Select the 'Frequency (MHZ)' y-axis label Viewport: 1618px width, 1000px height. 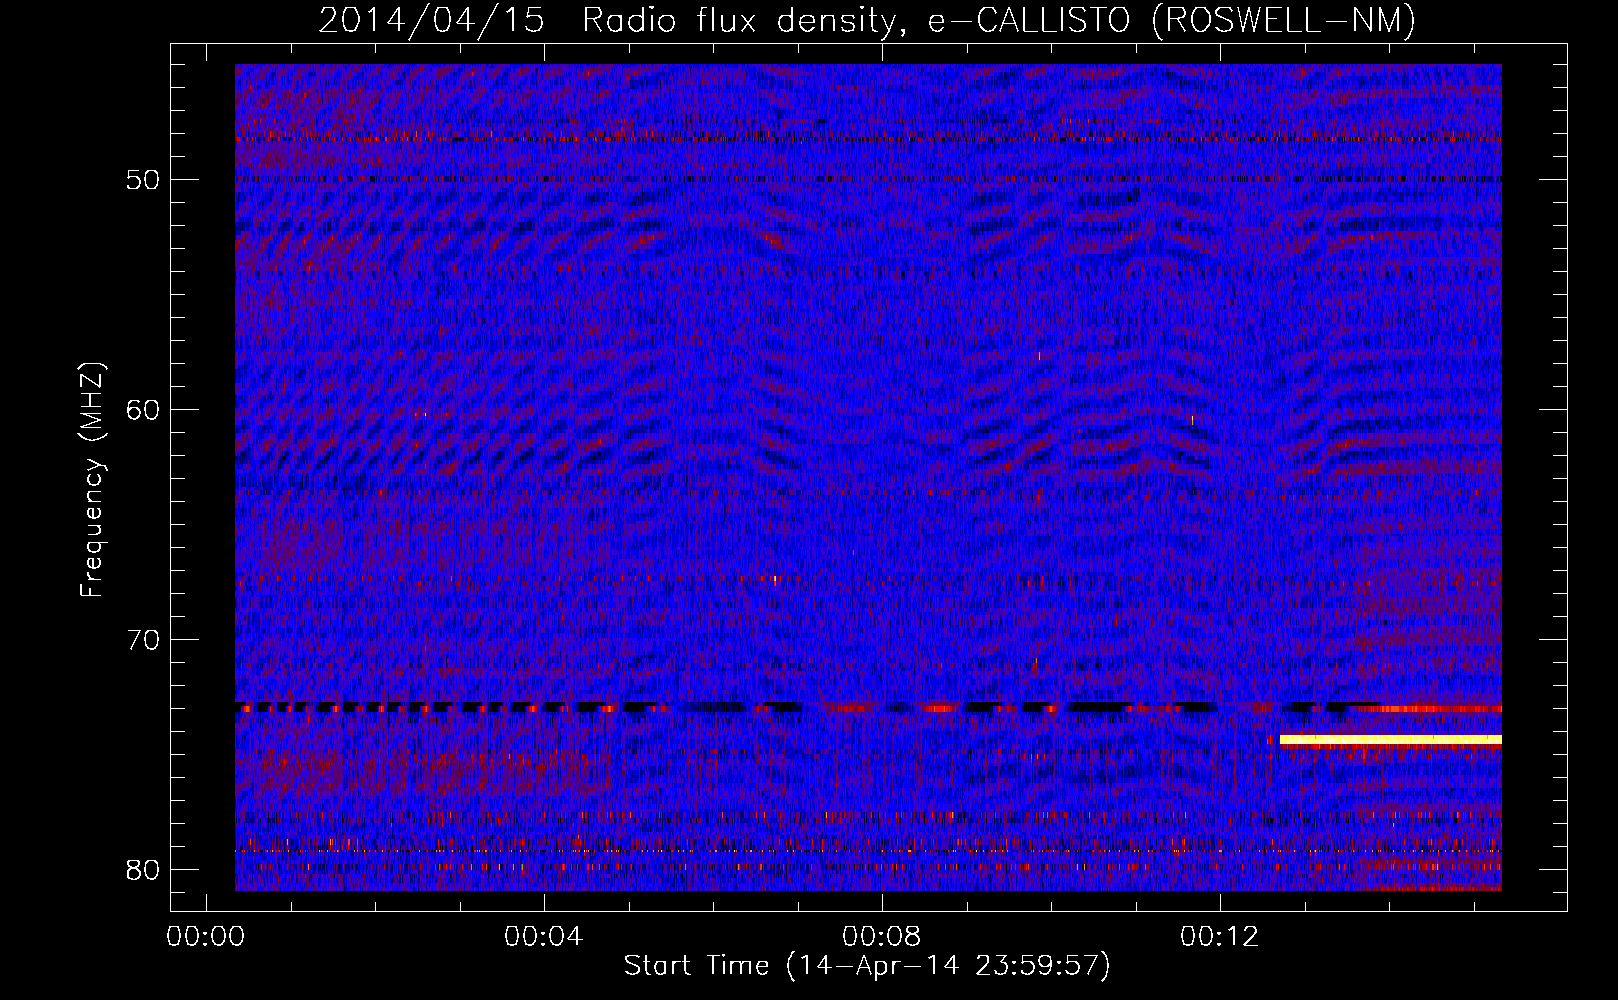click(x=92, y=481)
